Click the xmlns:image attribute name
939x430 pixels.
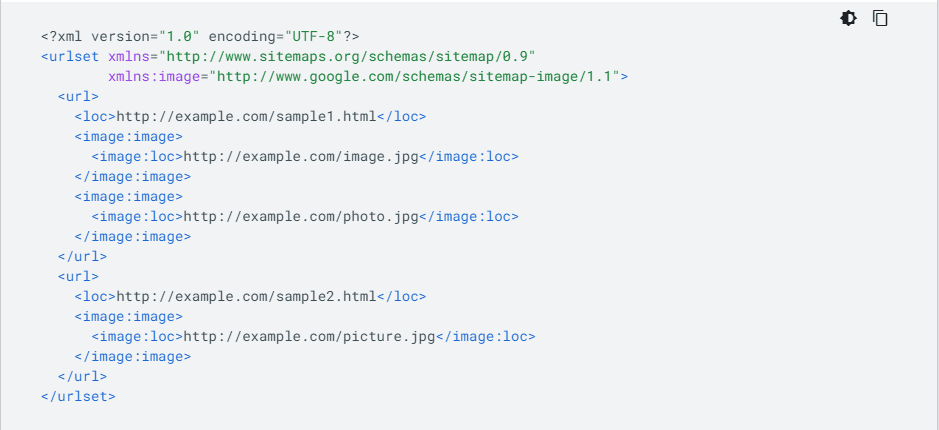point(154,77)
